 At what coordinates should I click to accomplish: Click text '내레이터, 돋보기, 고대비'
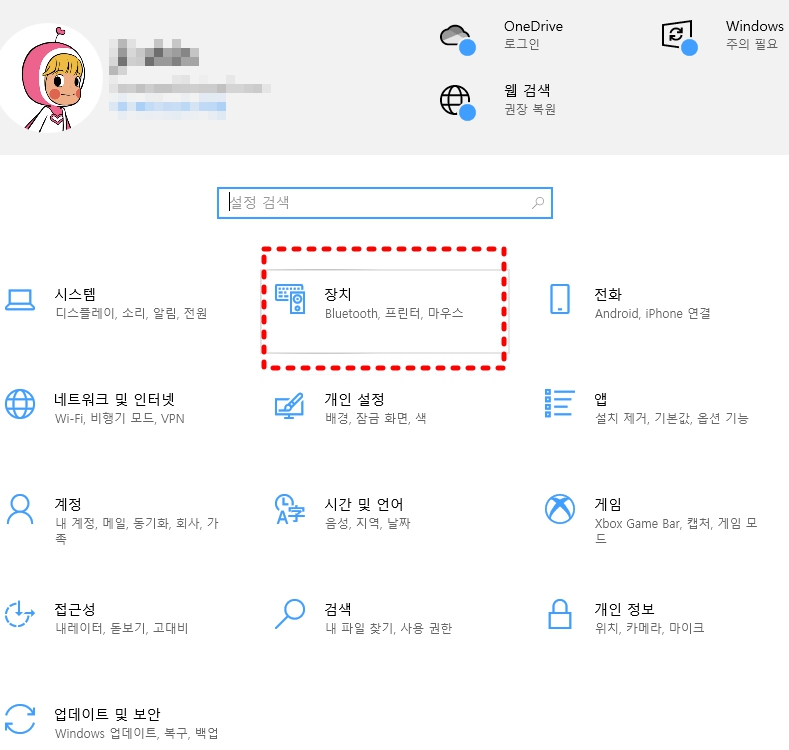click(x=121, y=628)
